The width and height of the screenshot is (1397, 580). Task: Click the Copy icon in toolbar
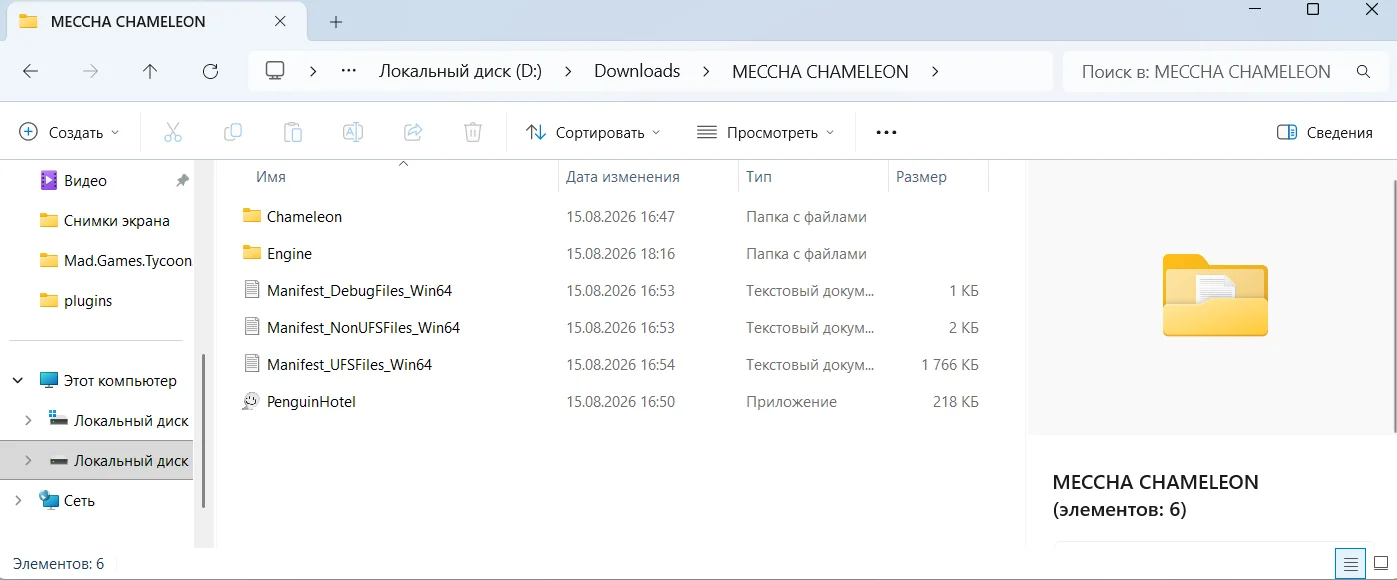233,132
